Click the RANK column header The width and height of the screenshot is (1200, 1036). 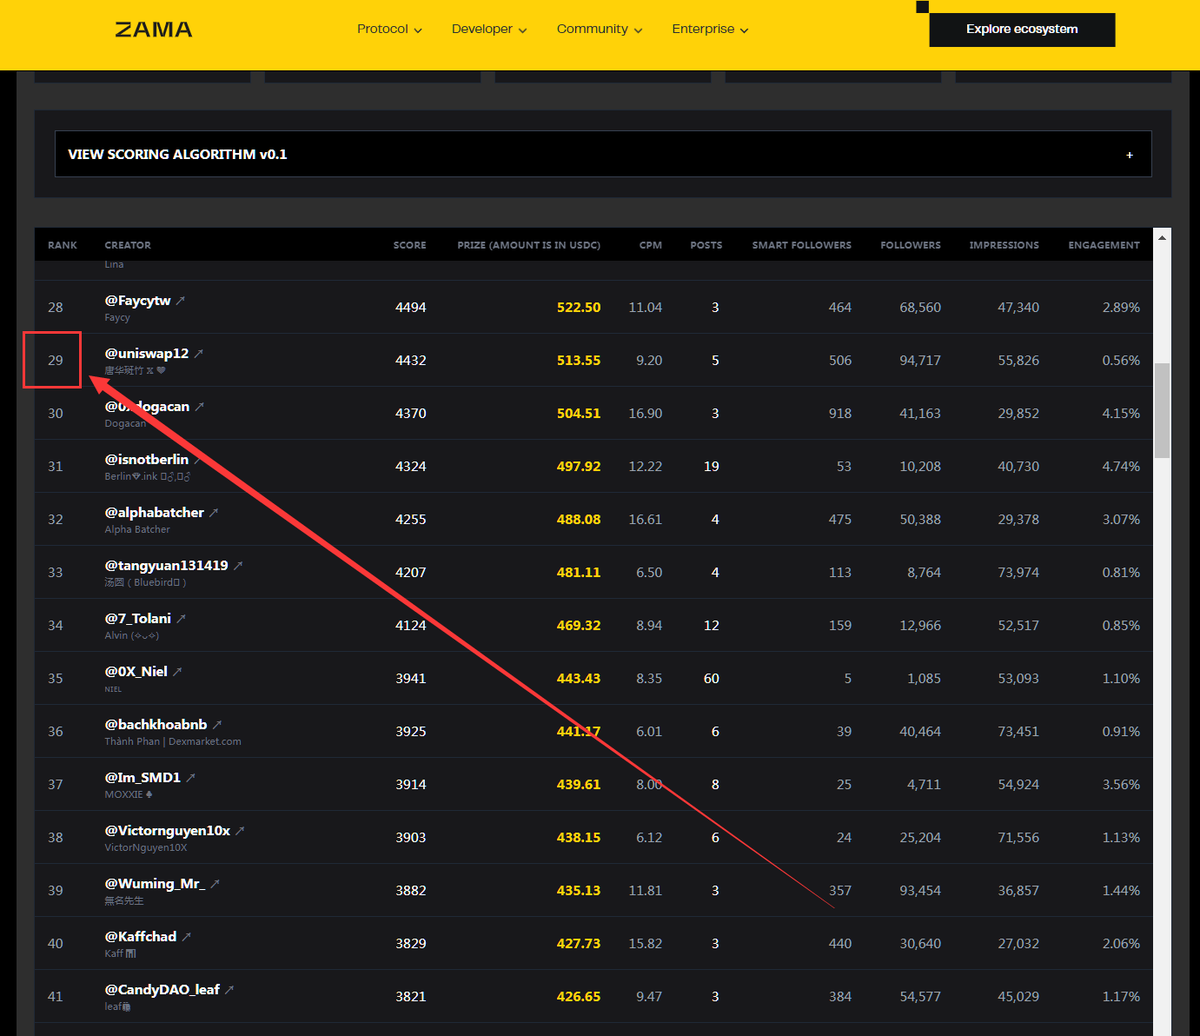[x=60, y=245]
